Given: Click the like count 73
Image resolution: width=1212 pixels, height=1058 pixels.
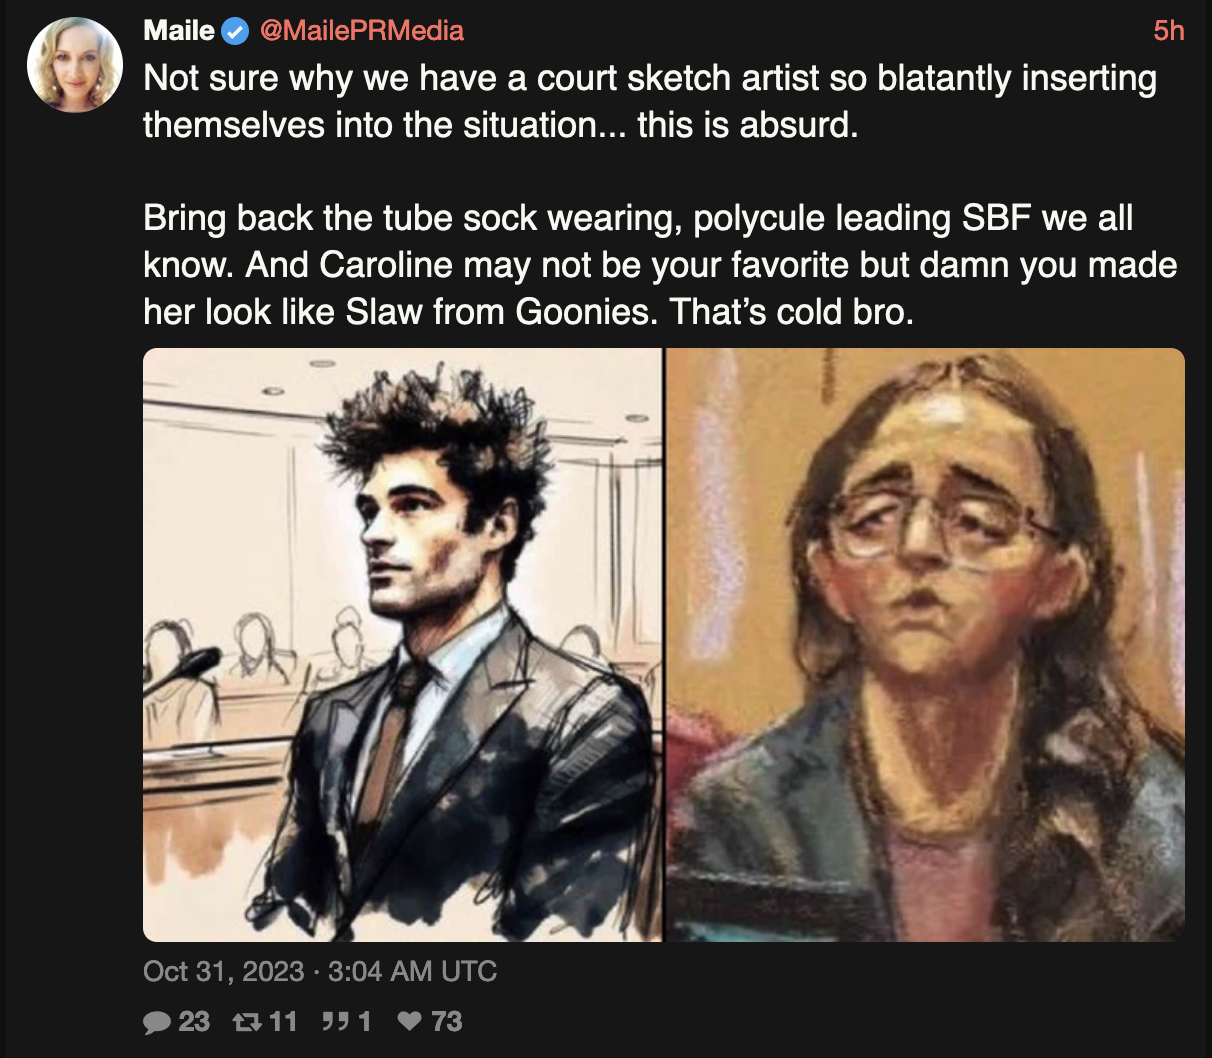Looking at the screenshot, I should click(x=447, y=1021).
